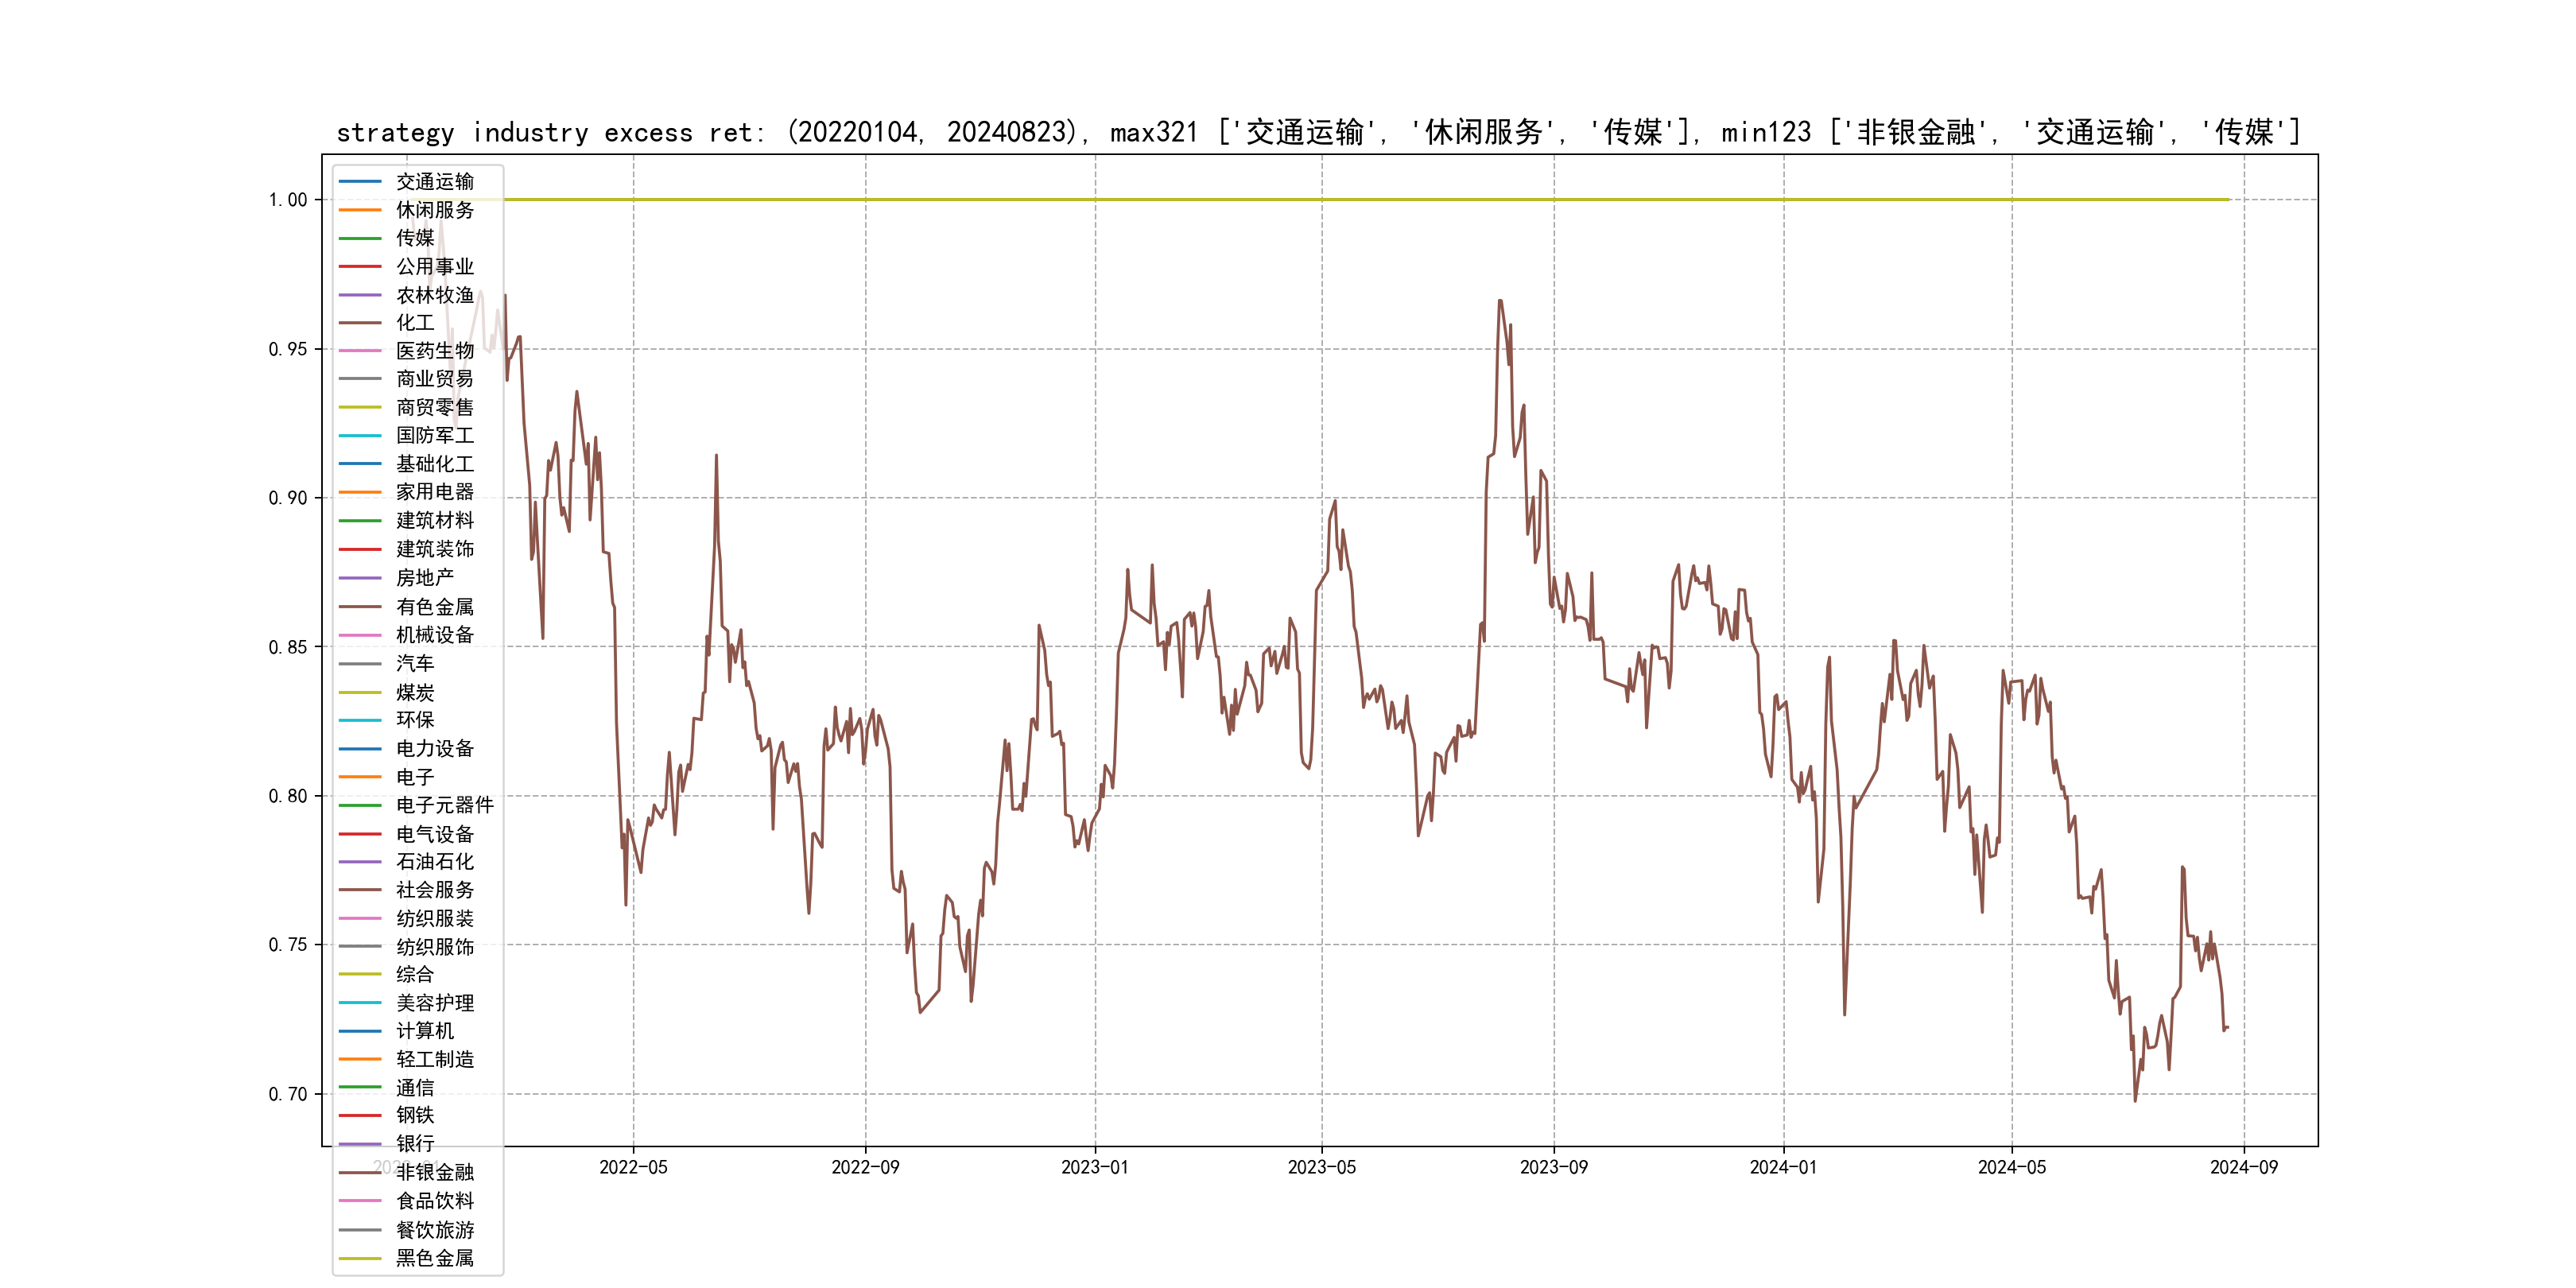Image resolution: width=2576 pixels, height=1288 pixels.
Task: Click the 食品饮料 pink legend swatch
Action: click(360, 1201)
